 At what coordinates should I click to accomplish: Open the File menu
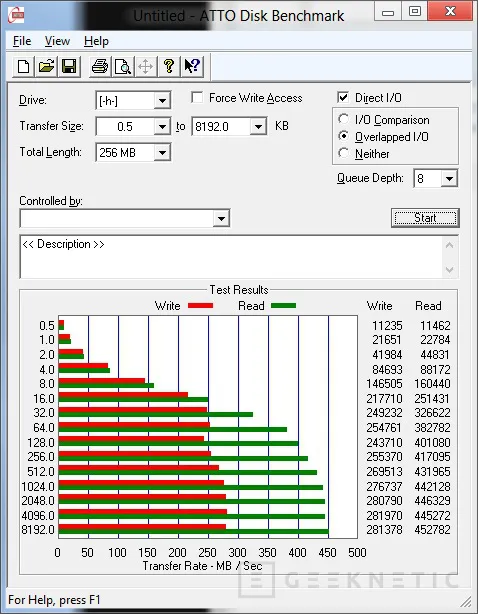point(22,41)
